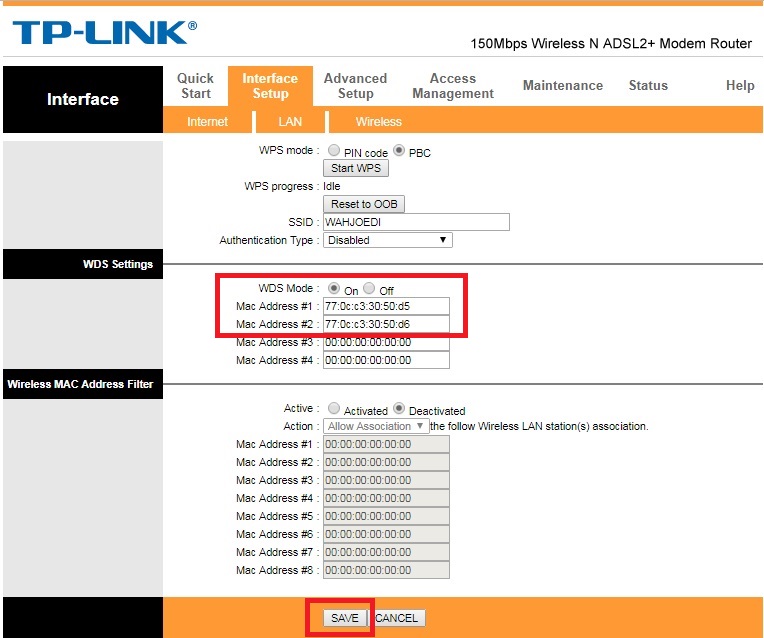The image size is (764, 638).
Task: Set MAC filter Active to Deactivated
Action: (399, 408)
